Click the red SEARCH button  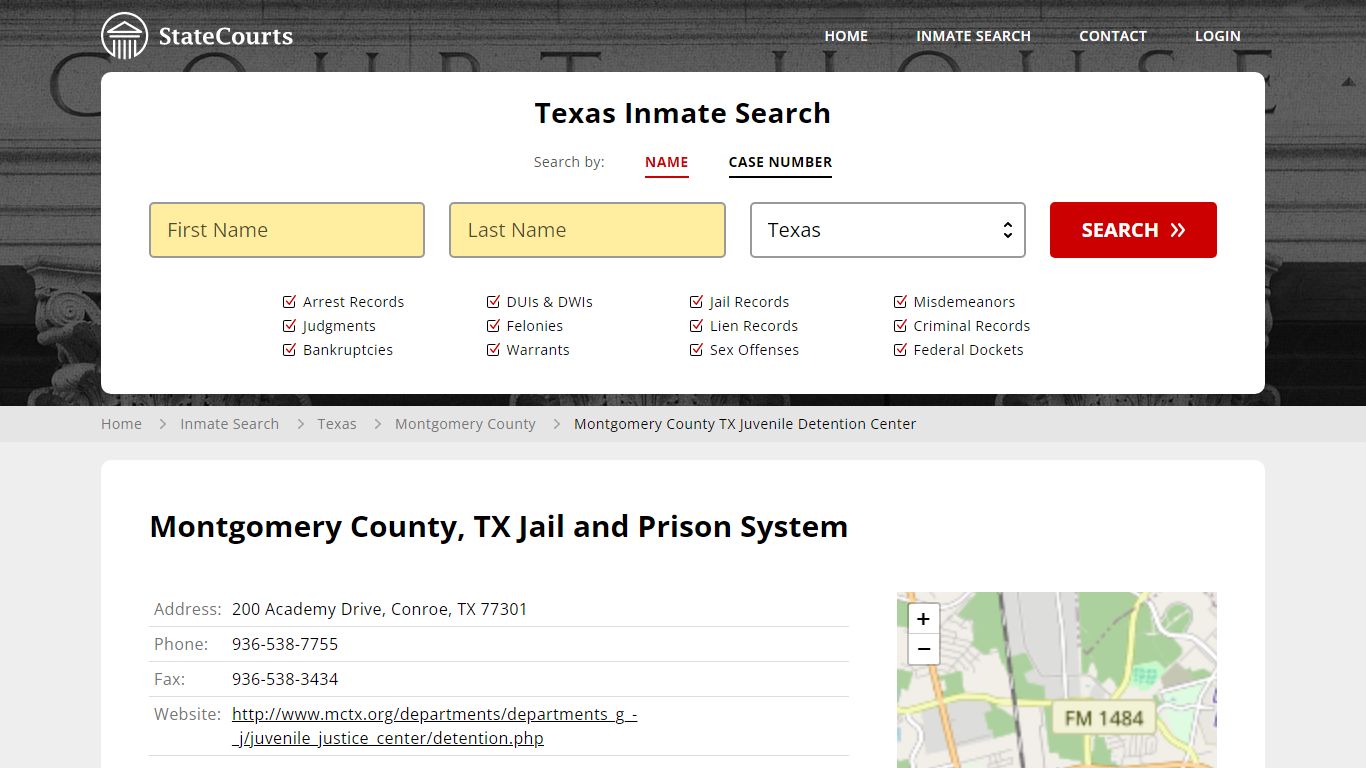(1133, 230)
